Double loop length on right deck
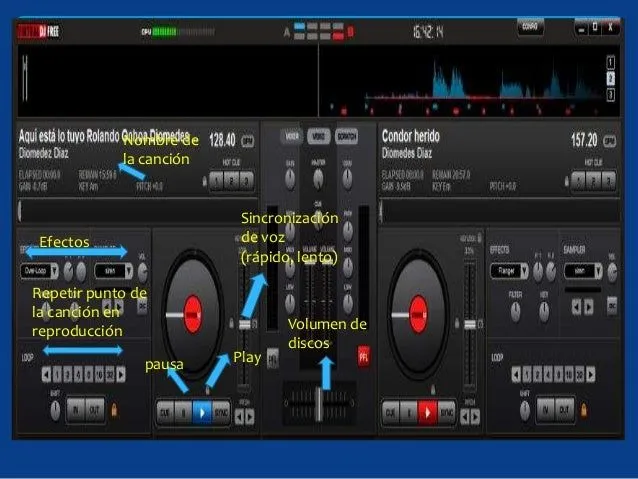This screenshot has height=479, width=638. (591, 374)
